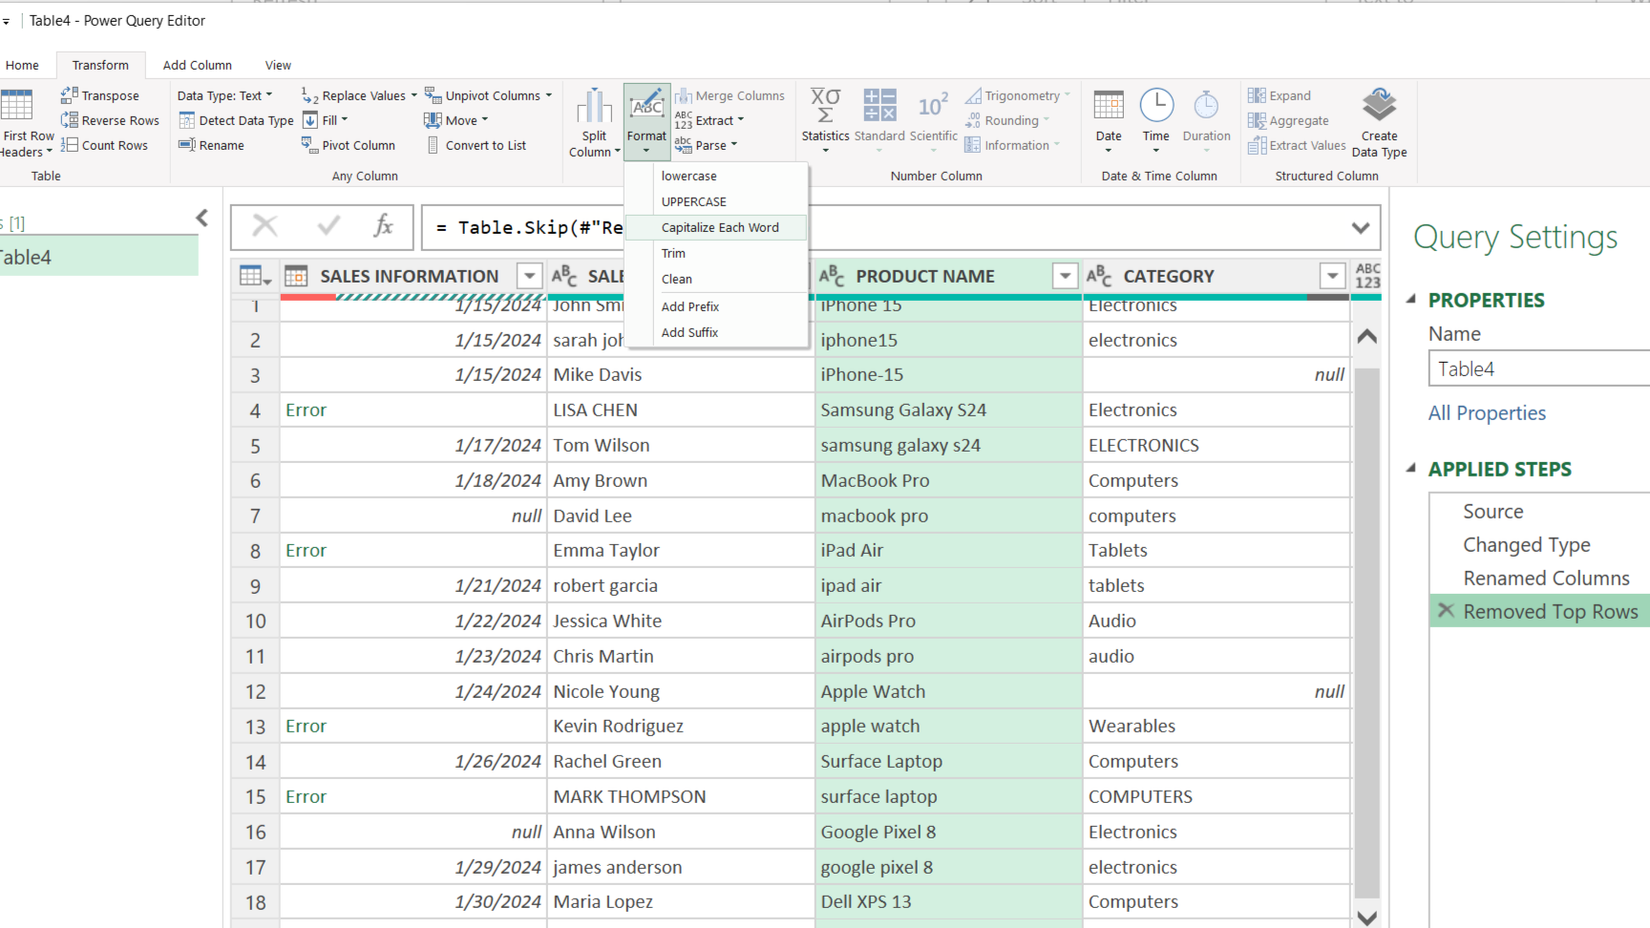Expand the formula bar with the chevron
This screenshot has height=928, width=1650.
[1360, 227]
